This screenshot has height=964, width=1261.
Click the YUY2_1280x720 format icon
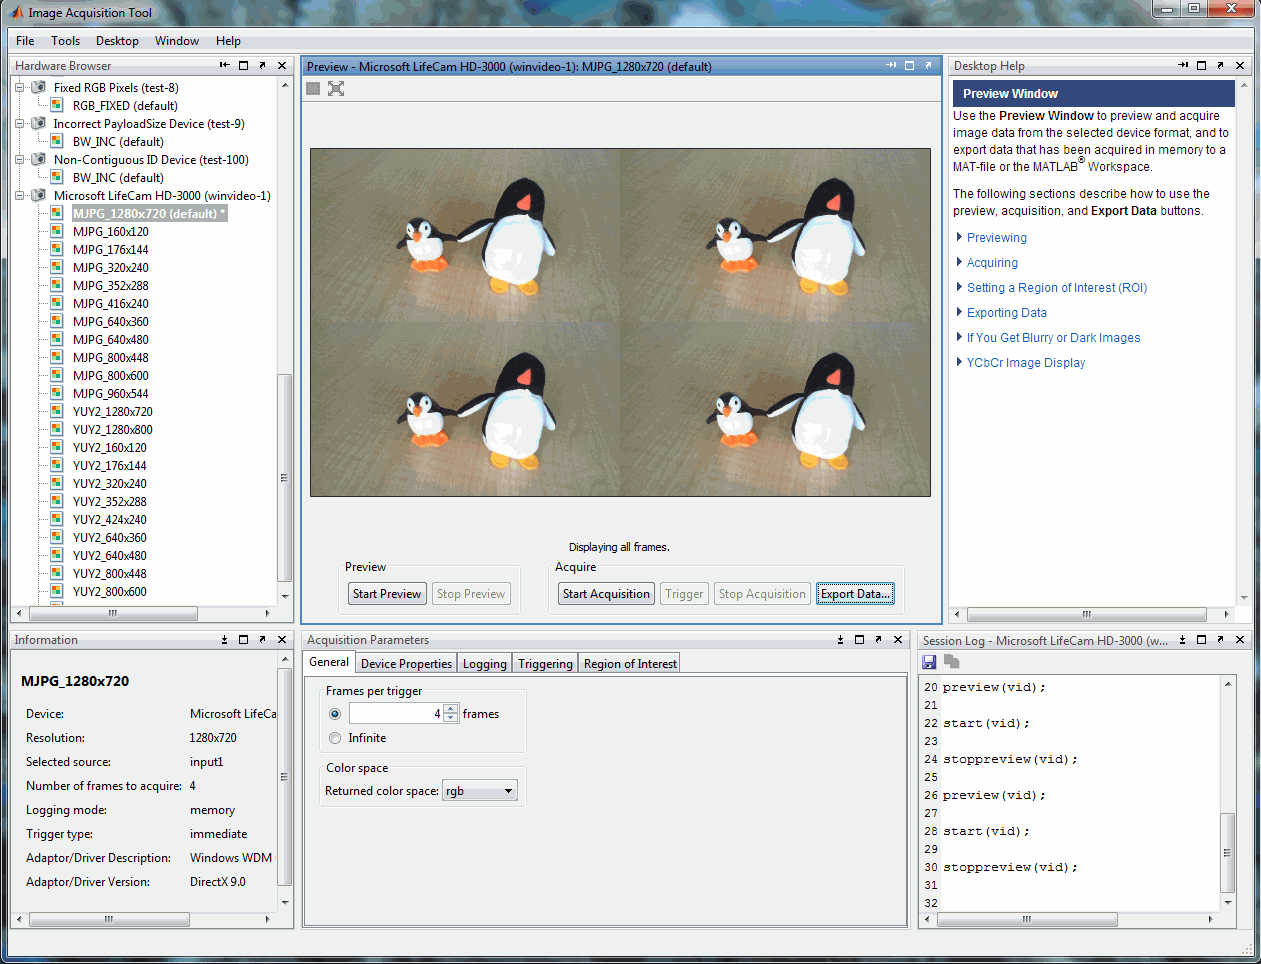pos(58,411)
